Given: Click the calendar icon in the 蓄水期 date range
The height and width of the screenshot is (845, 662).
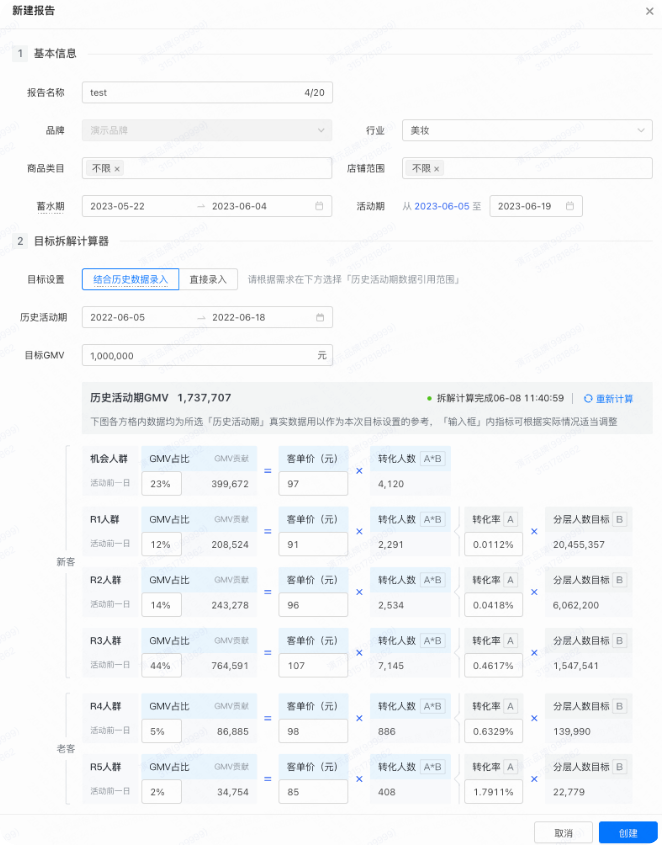Looking at the screenshot, I should (x=319, y=206).
